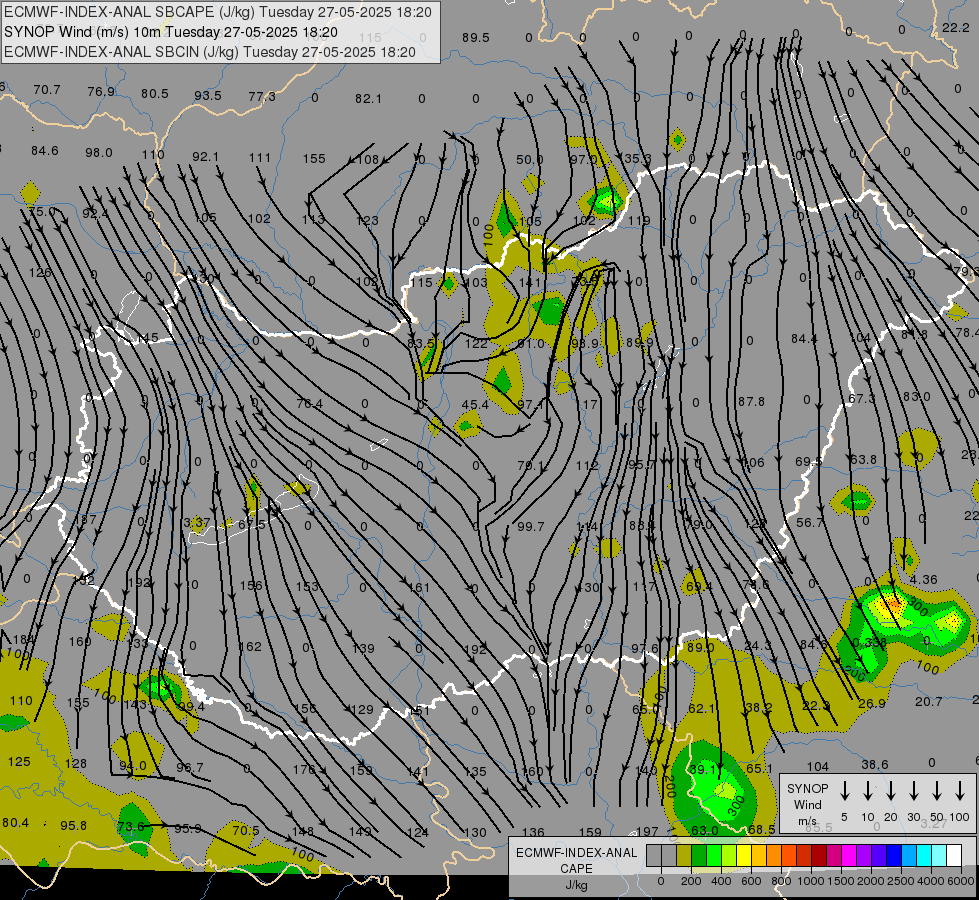Viewport: 979px width, 900px height.
Task: Click the map value 93.5
Action: 208,96
